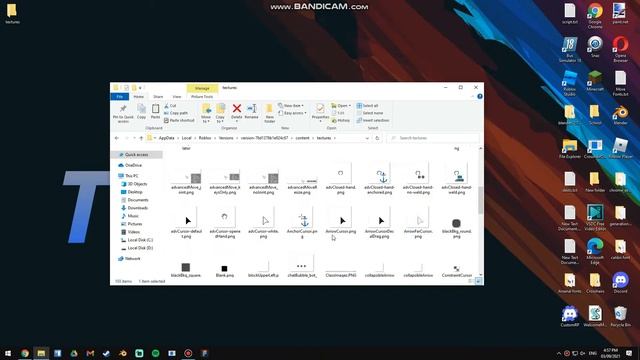Click History in Open group
This screenshot has width=640, height=360.
pyautogui.click(x=341, y=120)
